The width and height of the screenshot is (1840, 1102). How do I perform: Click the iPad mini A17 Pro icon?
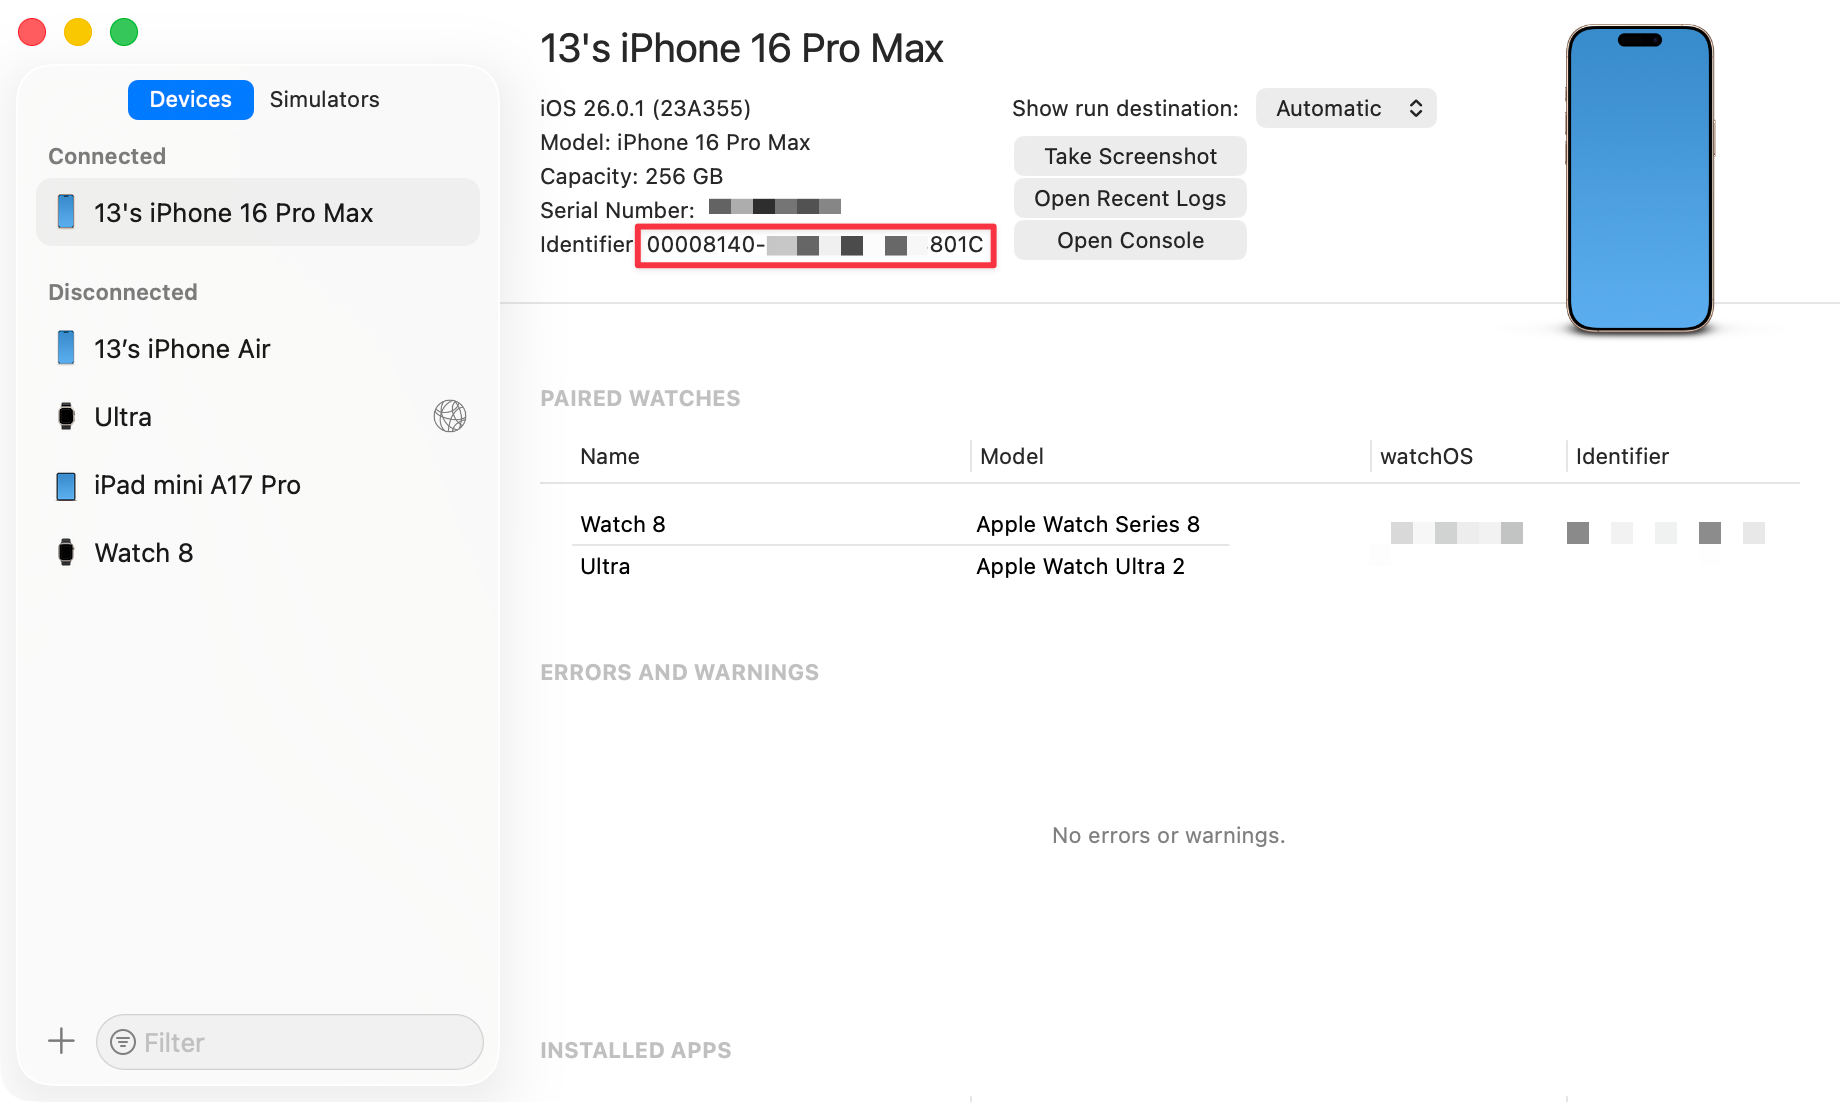coord(66,485)
